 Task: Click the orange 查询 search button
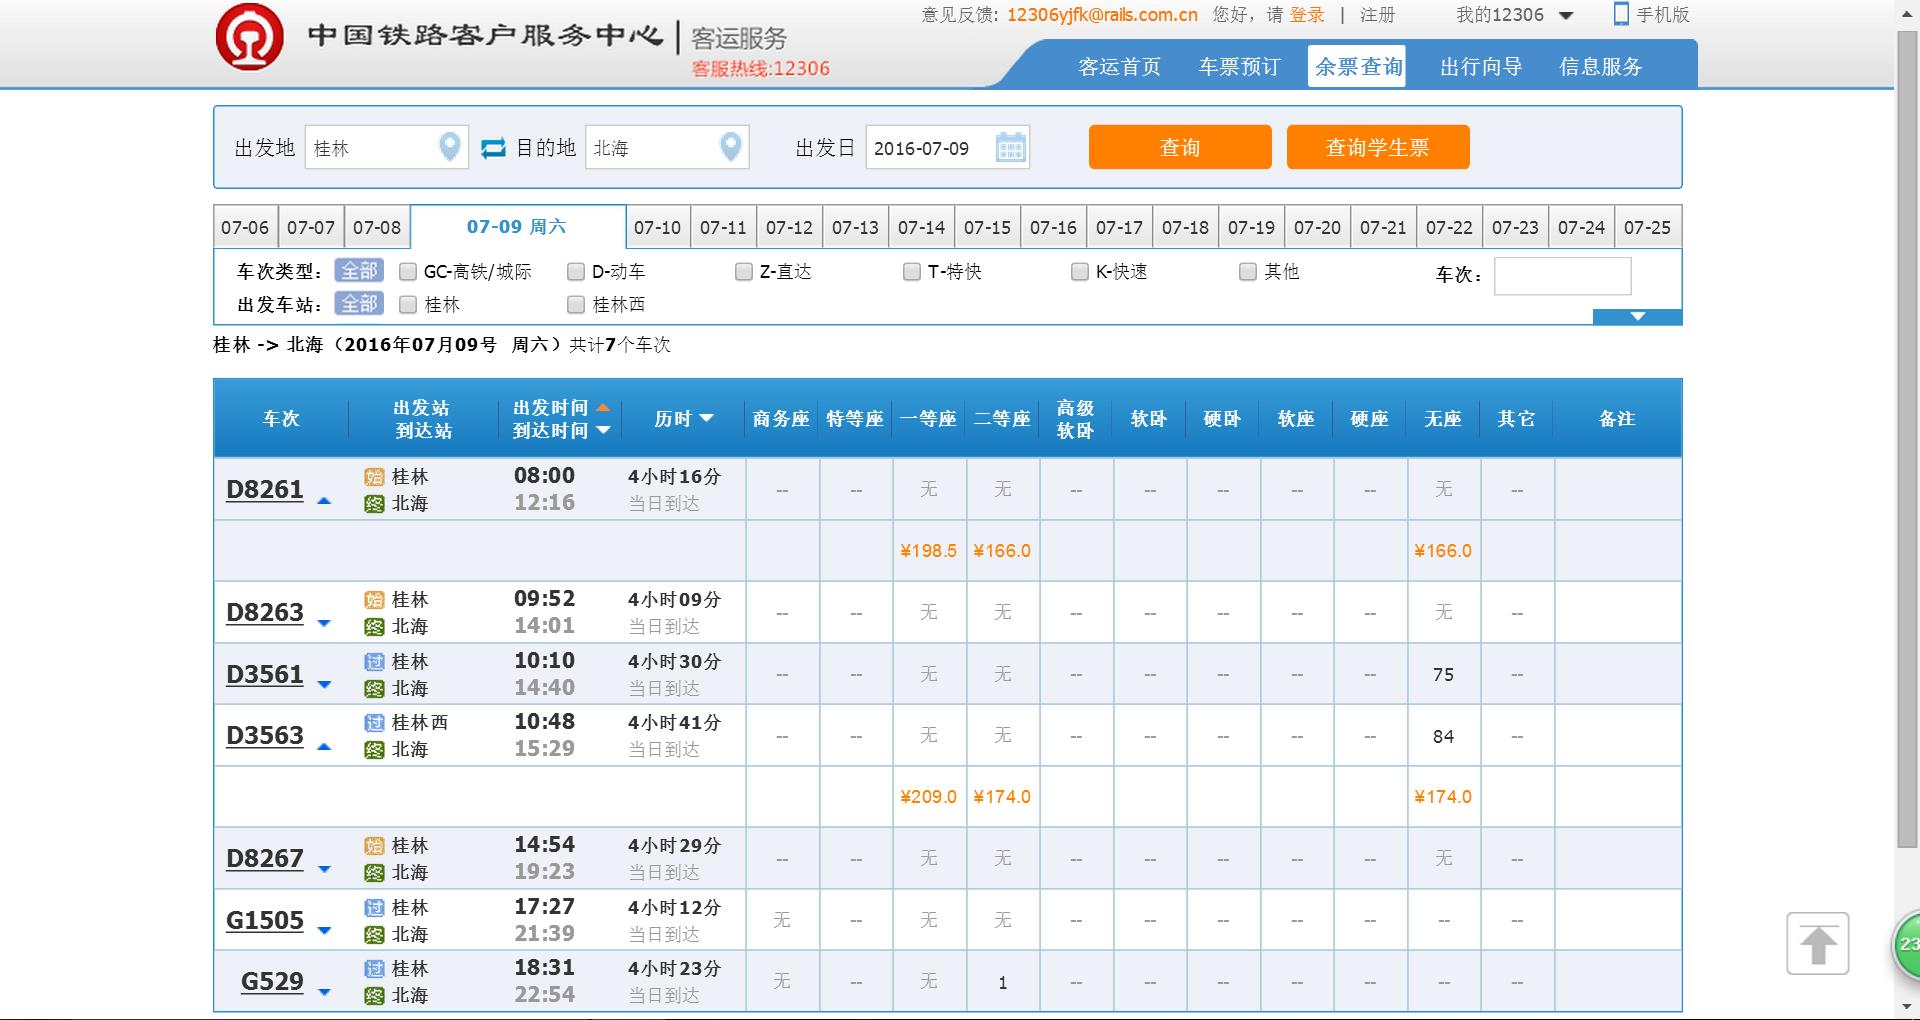click(1179, 148)
